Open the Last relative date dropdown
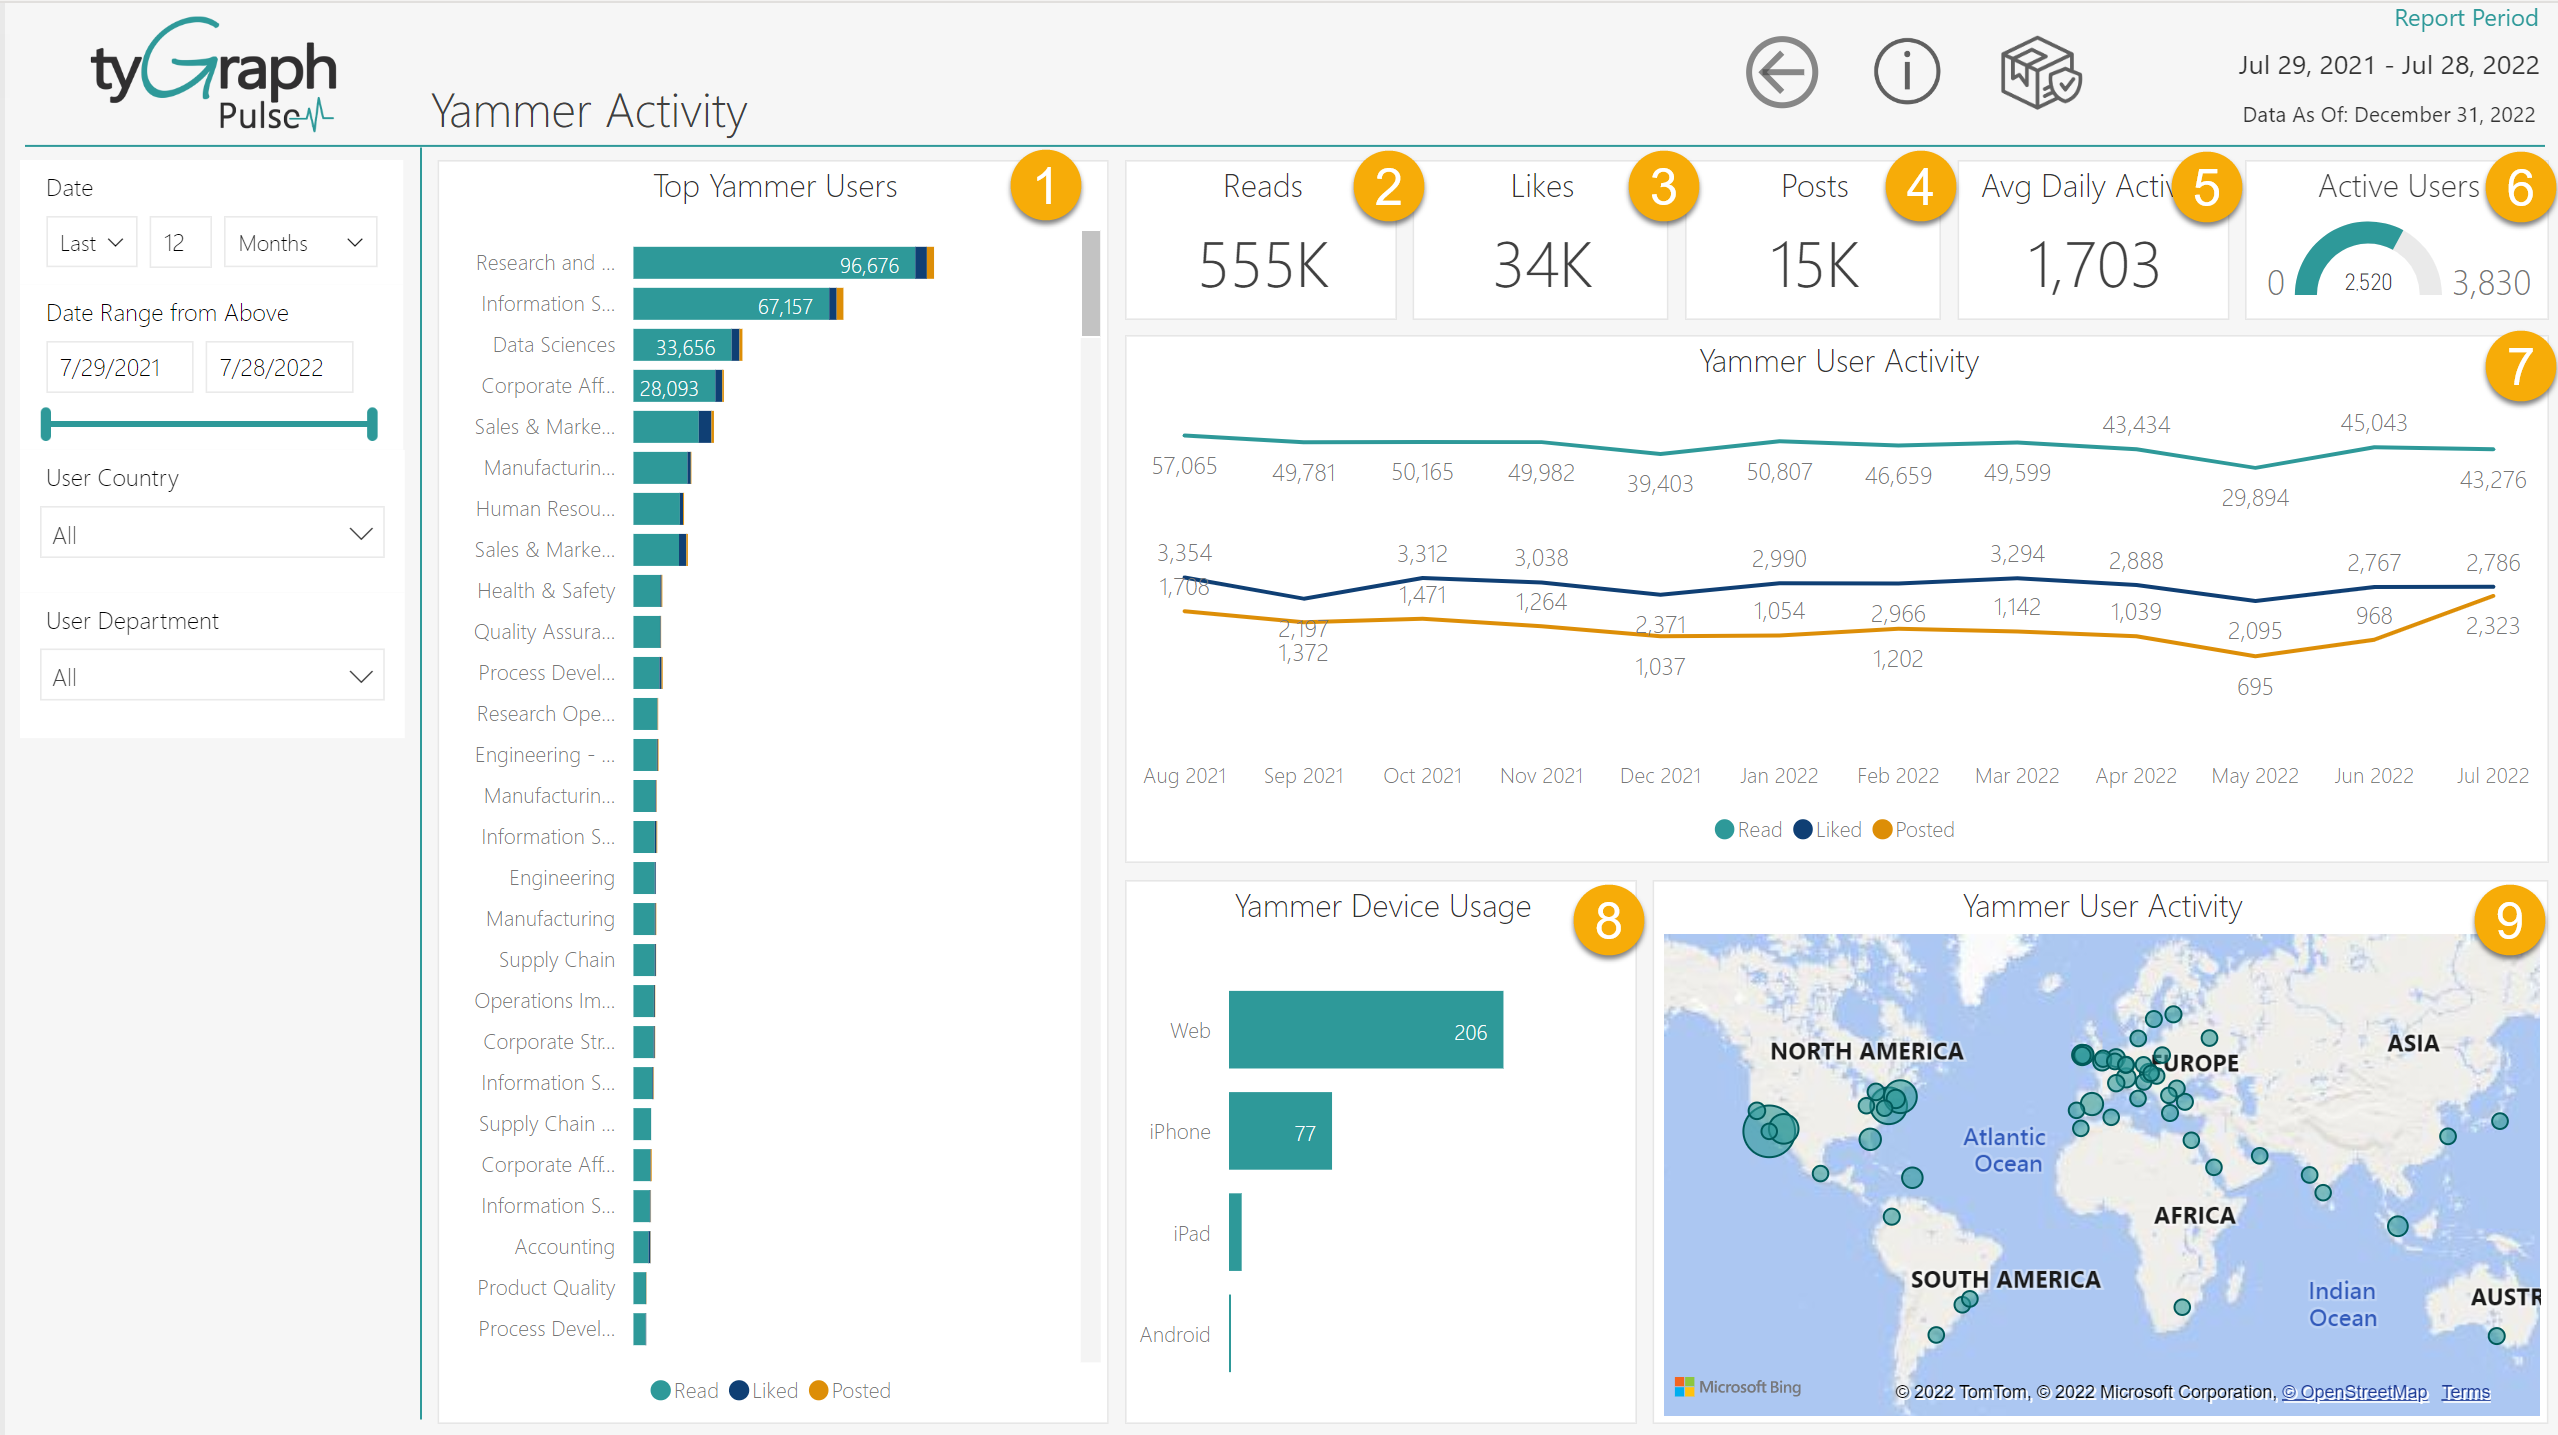The width and height of the screenshot is (2558, 1435). coord(91,243)
